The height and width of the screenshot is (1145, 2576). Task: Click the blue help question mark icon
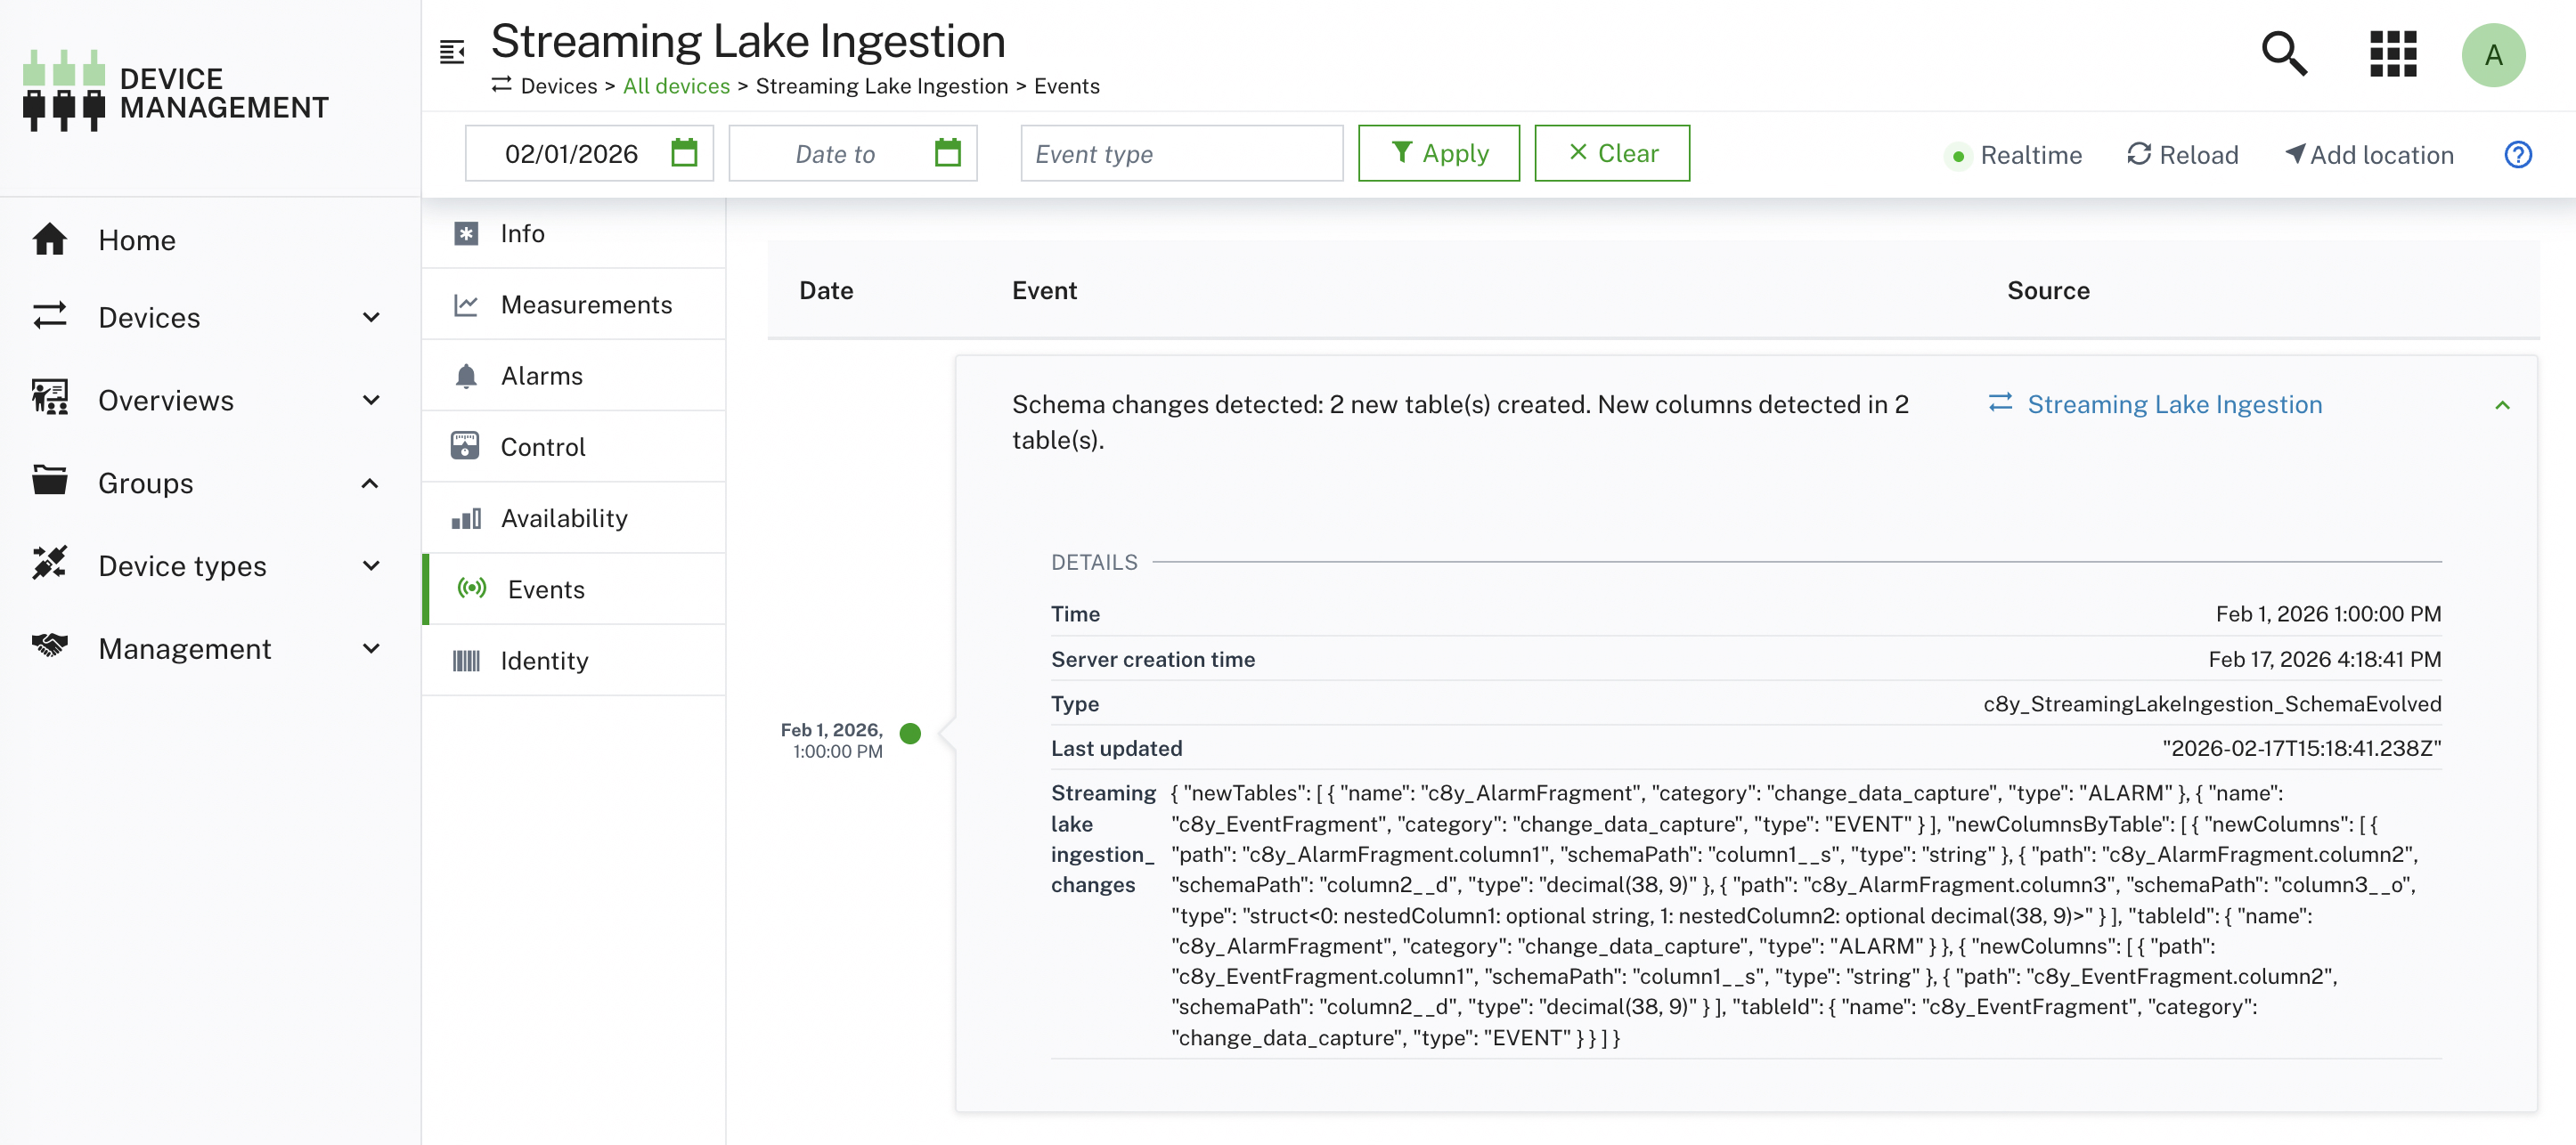coord(2518,155)
